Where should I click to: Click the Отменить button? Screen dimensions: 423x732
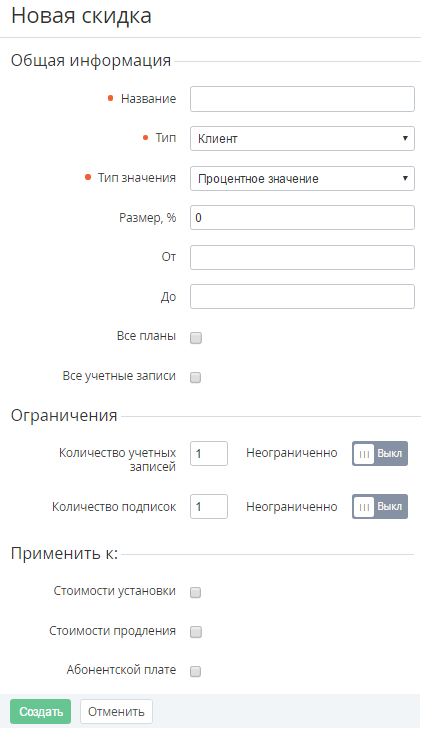pyautogui.click(x=116, y=711)
